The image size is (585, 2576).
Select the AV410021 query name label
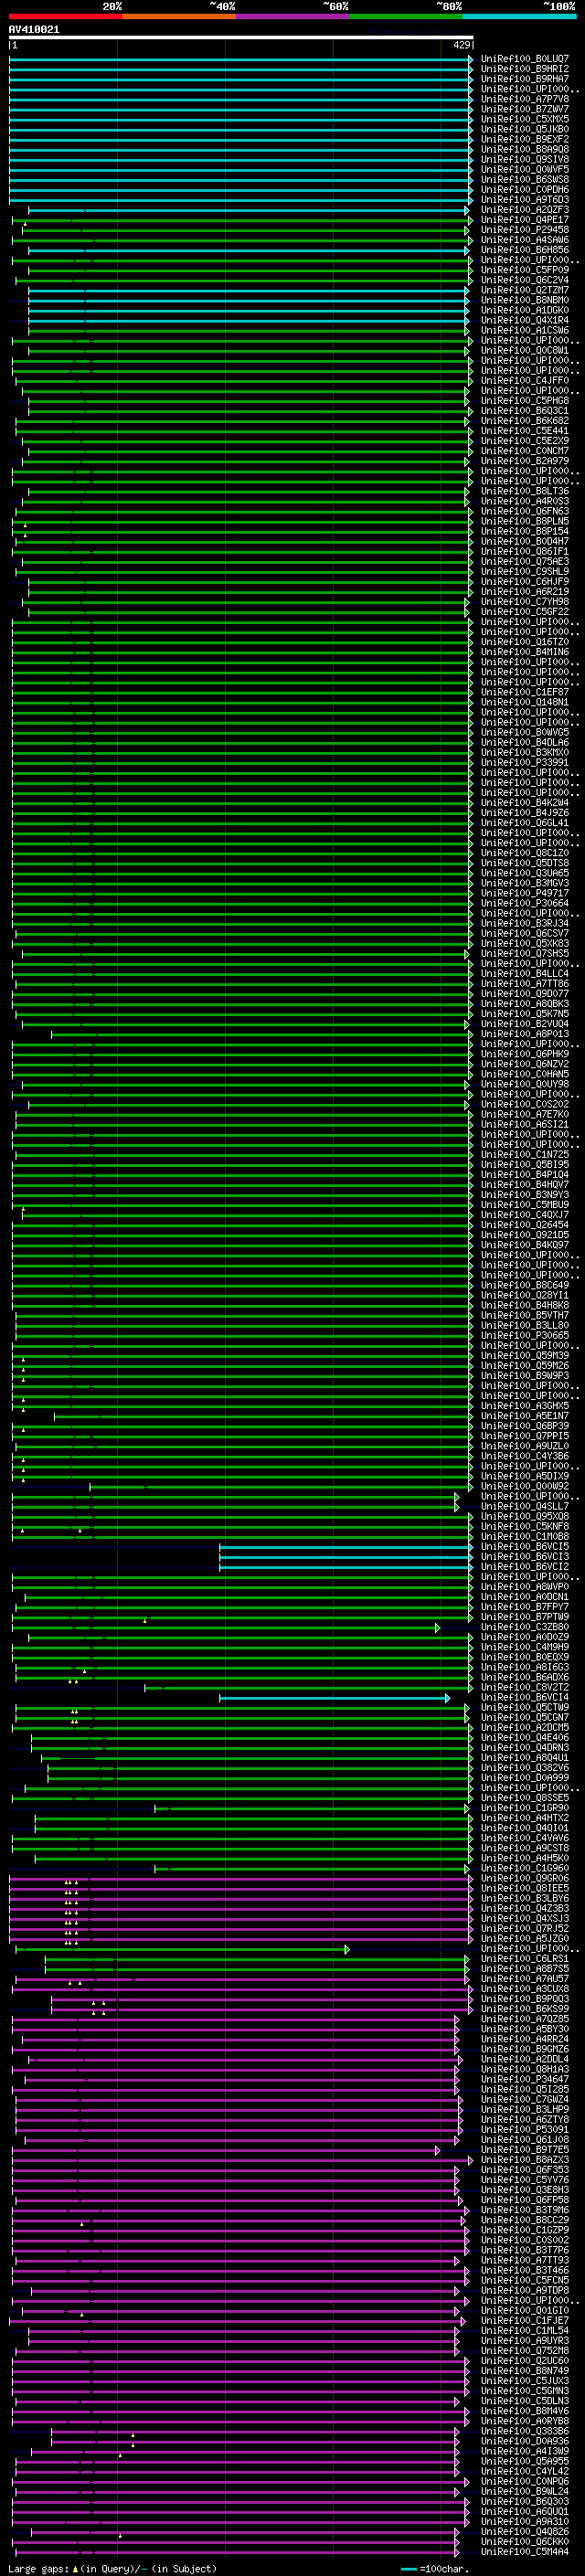(x=34, y=30)
